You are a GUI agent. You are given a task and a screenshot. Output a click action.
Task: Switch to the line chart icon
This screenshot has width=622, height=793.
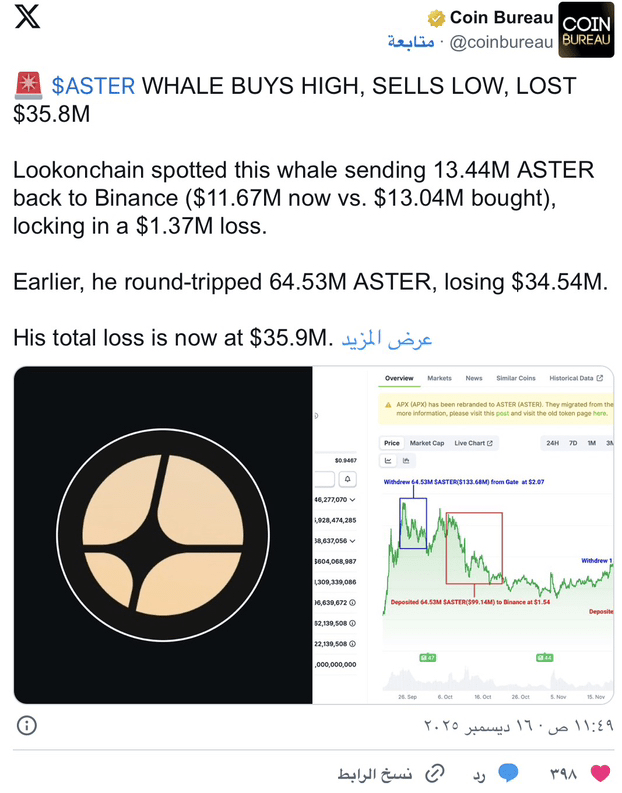click(x=388, y=461)
